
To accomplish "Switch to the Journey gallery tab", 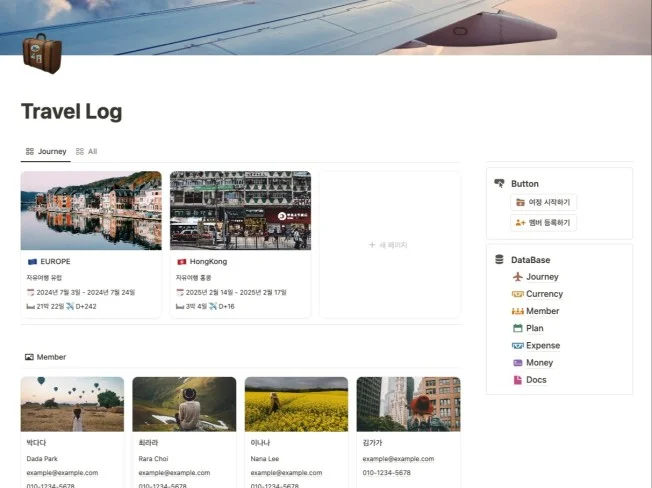I will click(45, 152).
